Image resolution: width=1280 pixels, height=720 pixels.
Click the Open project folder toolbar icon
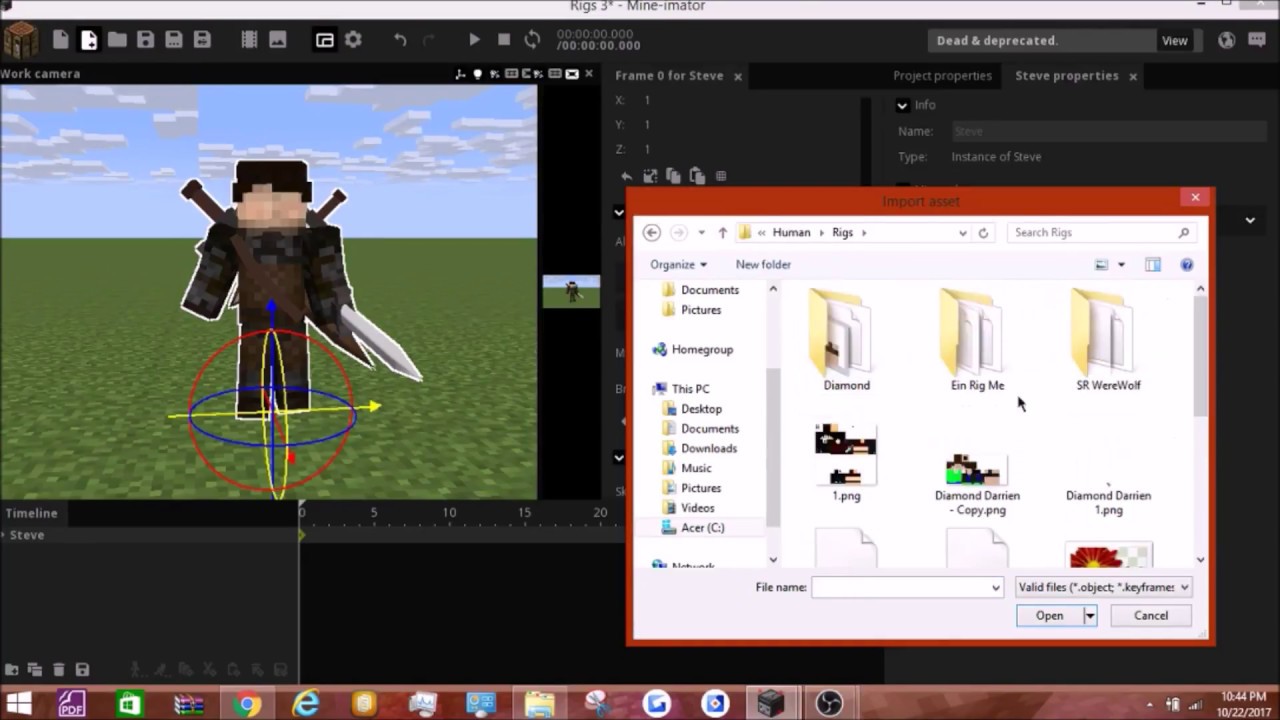117,40
